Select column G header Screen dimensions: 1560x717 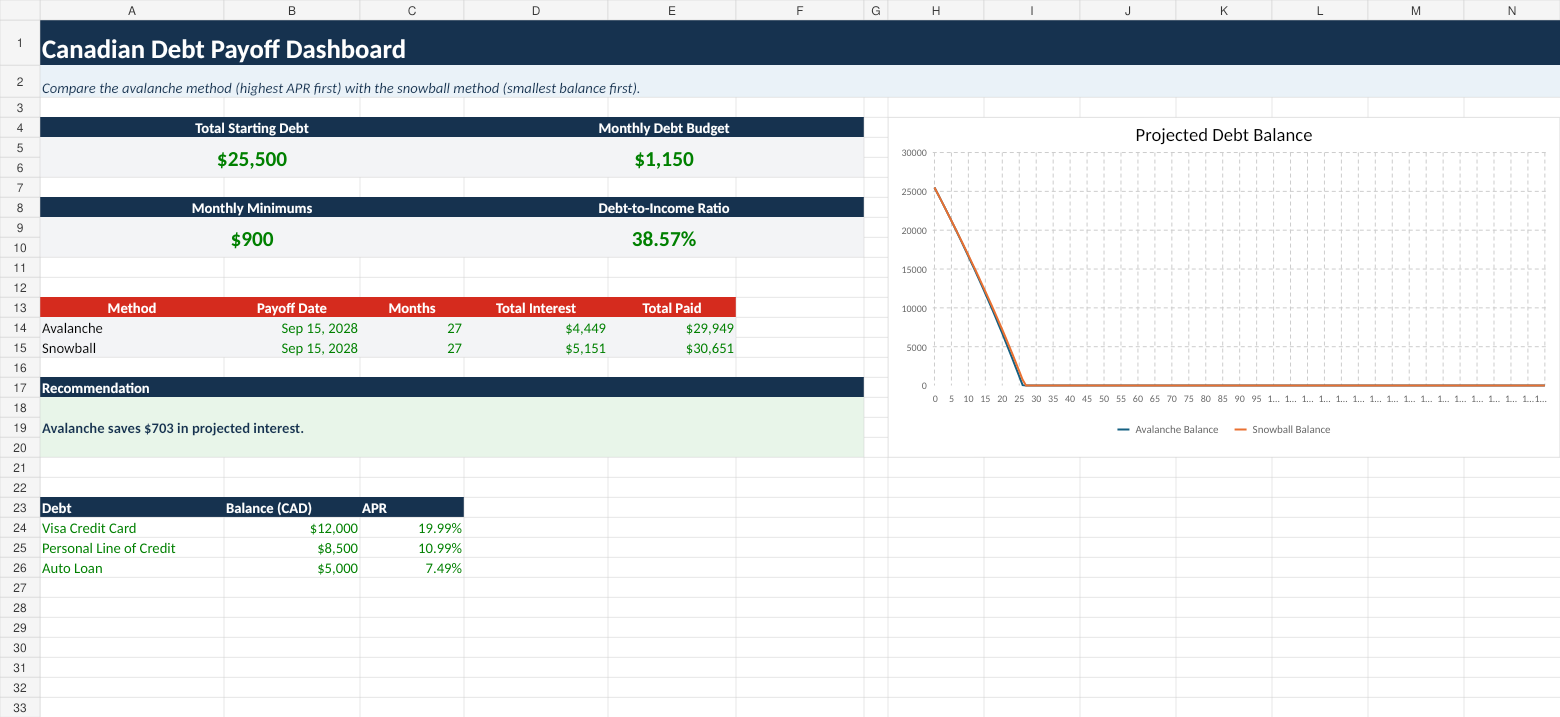tap(876, 10)
